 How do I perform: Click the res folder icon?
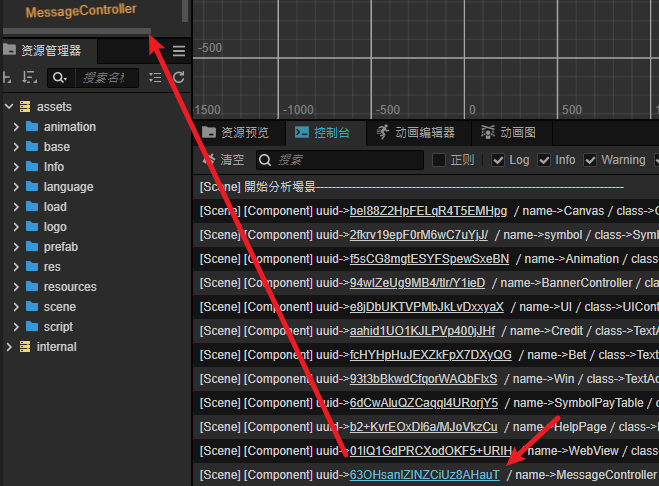(x=32, y=267)
